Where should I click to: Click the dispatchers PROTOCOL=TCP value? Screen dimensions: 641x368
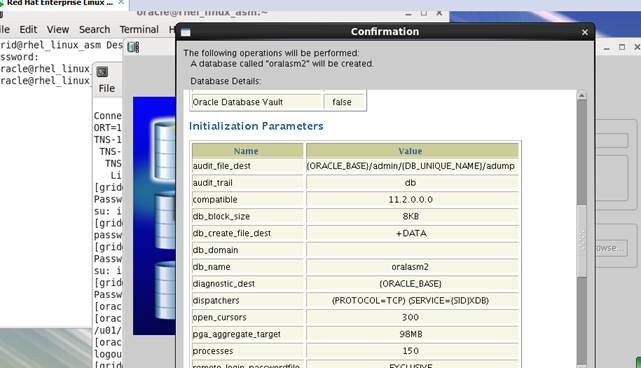point(410,300)
